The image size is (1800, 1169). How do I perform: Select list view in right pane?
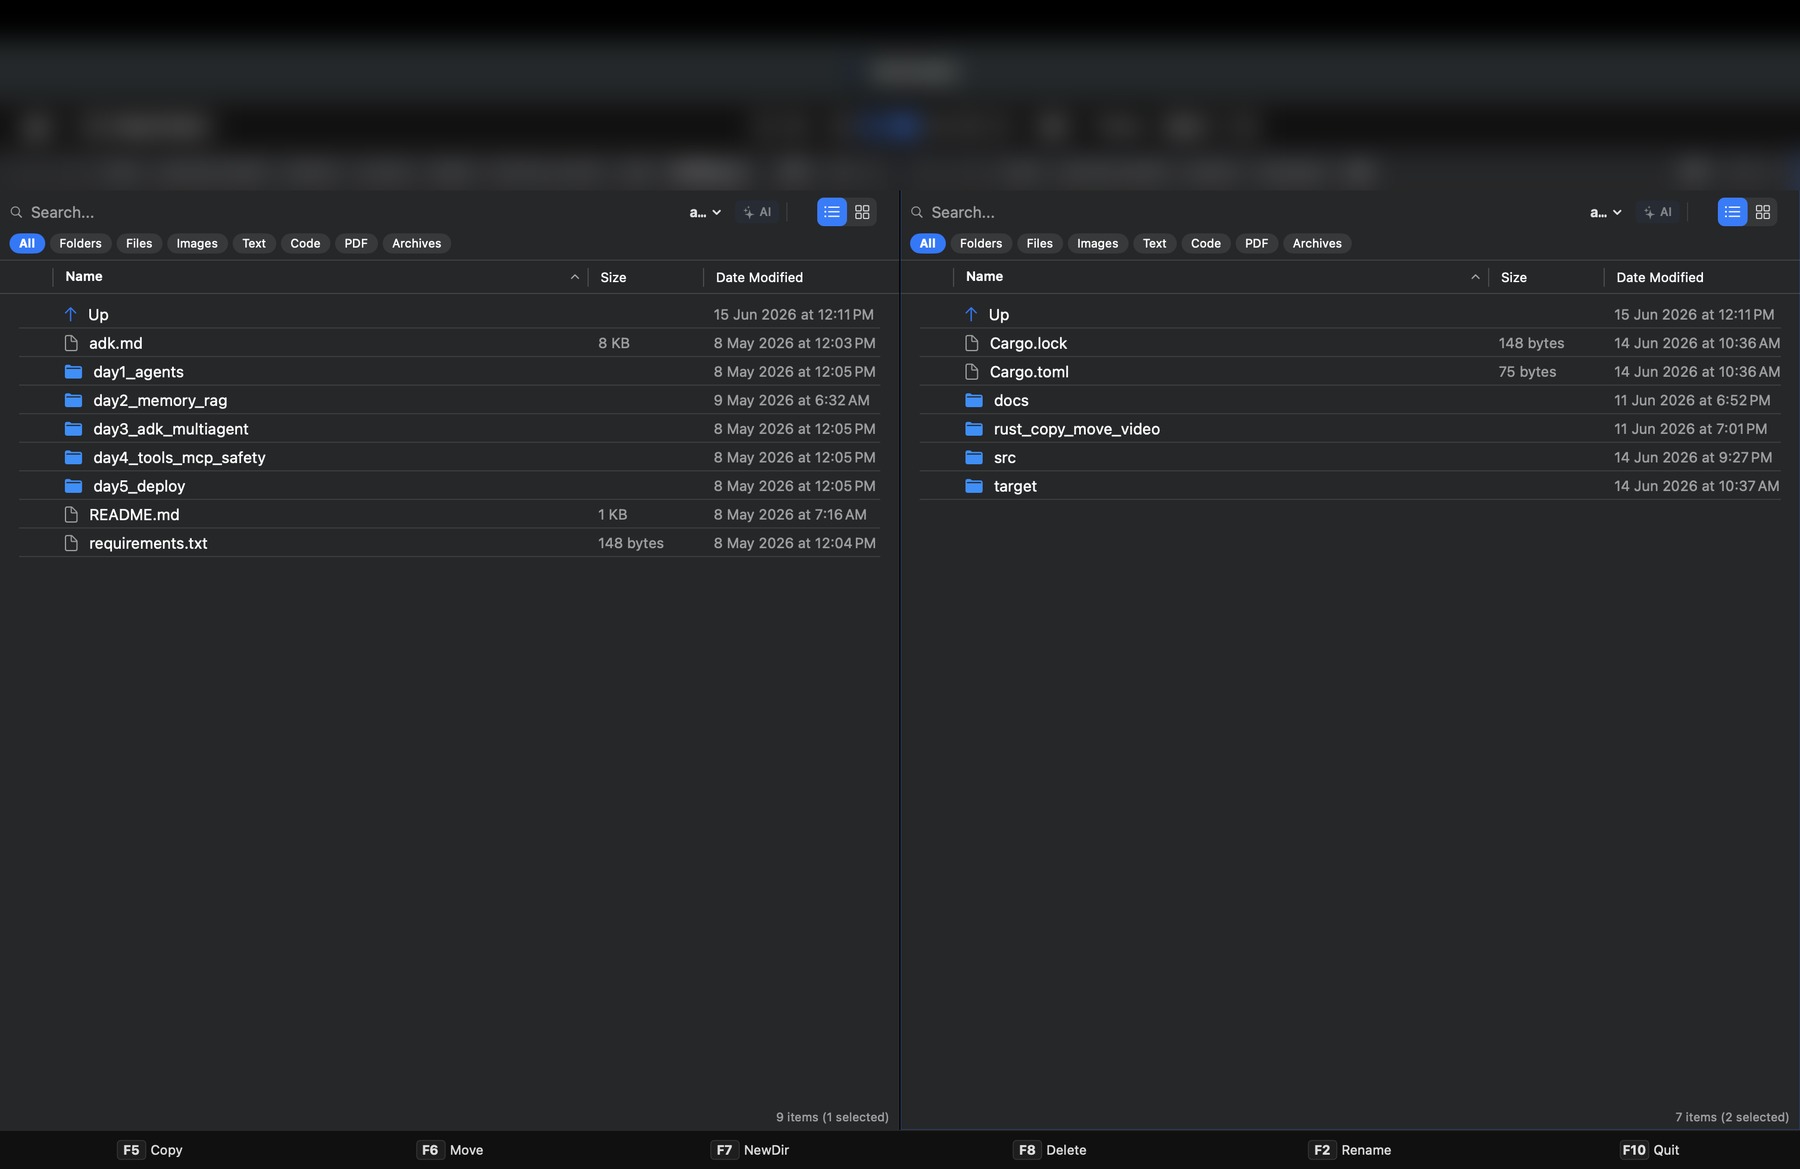pos(1732,212)
